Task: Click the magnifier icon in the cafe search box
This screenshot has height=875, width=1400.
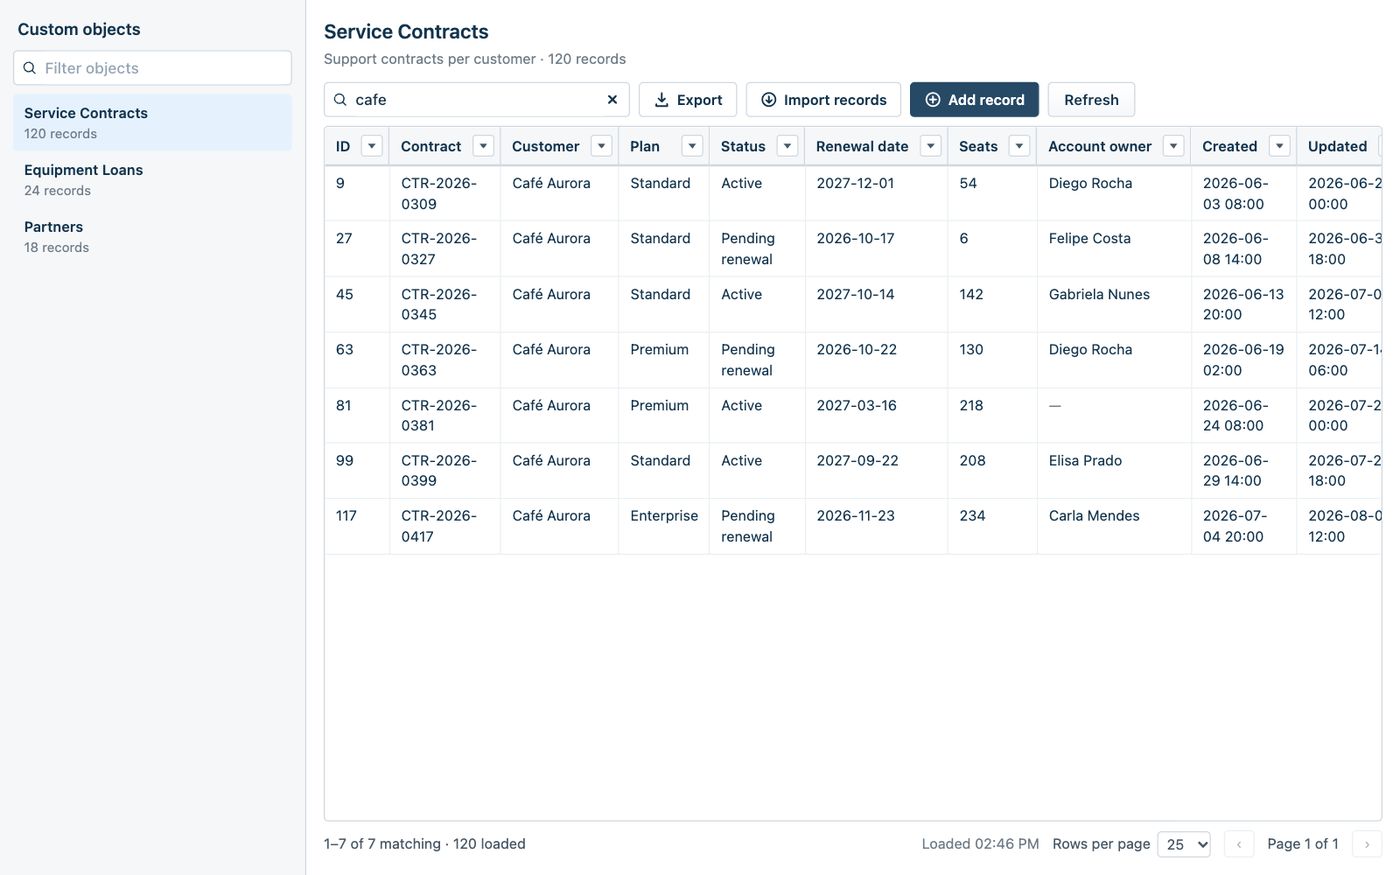Action: click(x=340, y=100)
